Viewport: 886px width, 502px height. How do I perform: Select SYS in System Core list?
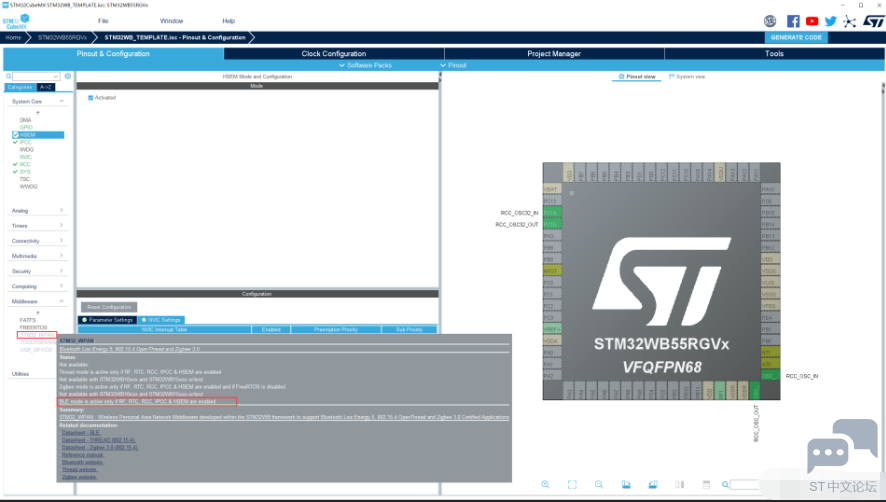point(25,172)
